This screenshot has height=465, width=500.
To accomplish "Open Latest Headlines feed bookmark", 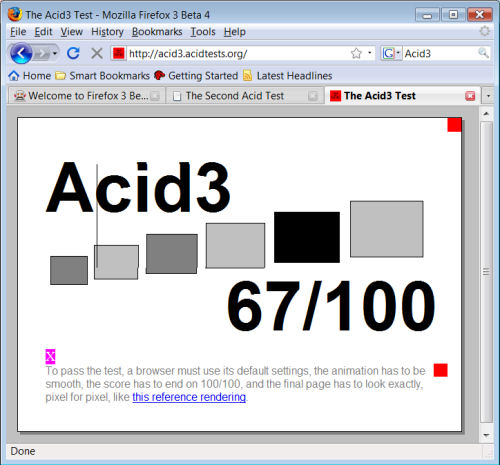I will point(288,76).
